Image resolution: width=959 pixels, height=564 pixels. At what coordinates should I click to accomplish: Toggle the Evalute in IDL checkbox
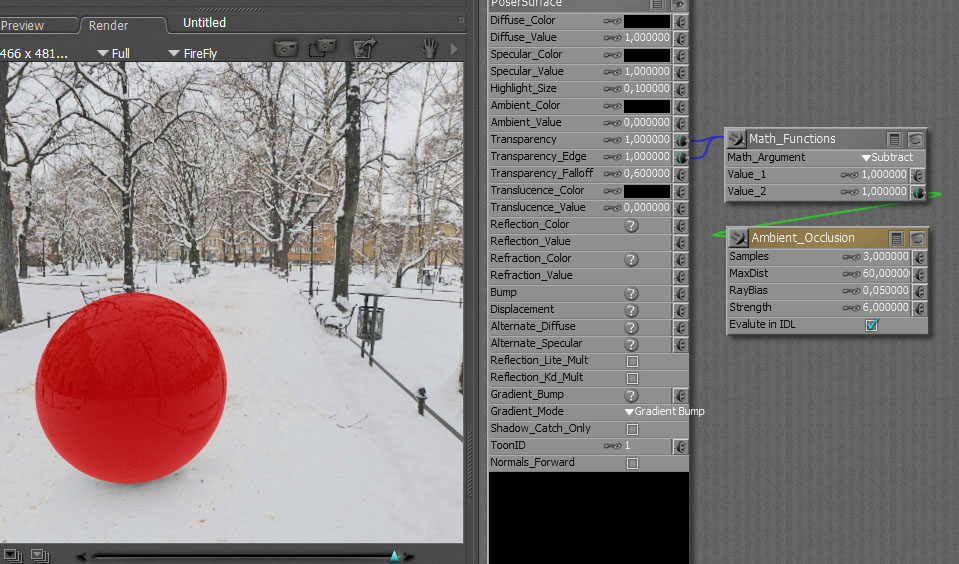(871, 325)
